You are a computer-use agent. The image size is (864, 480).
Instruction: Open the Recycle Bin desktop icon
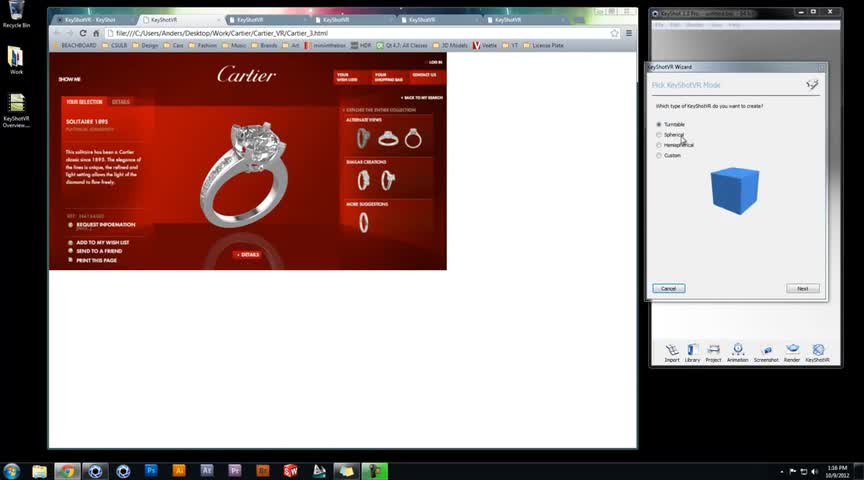tap(17, 14)
